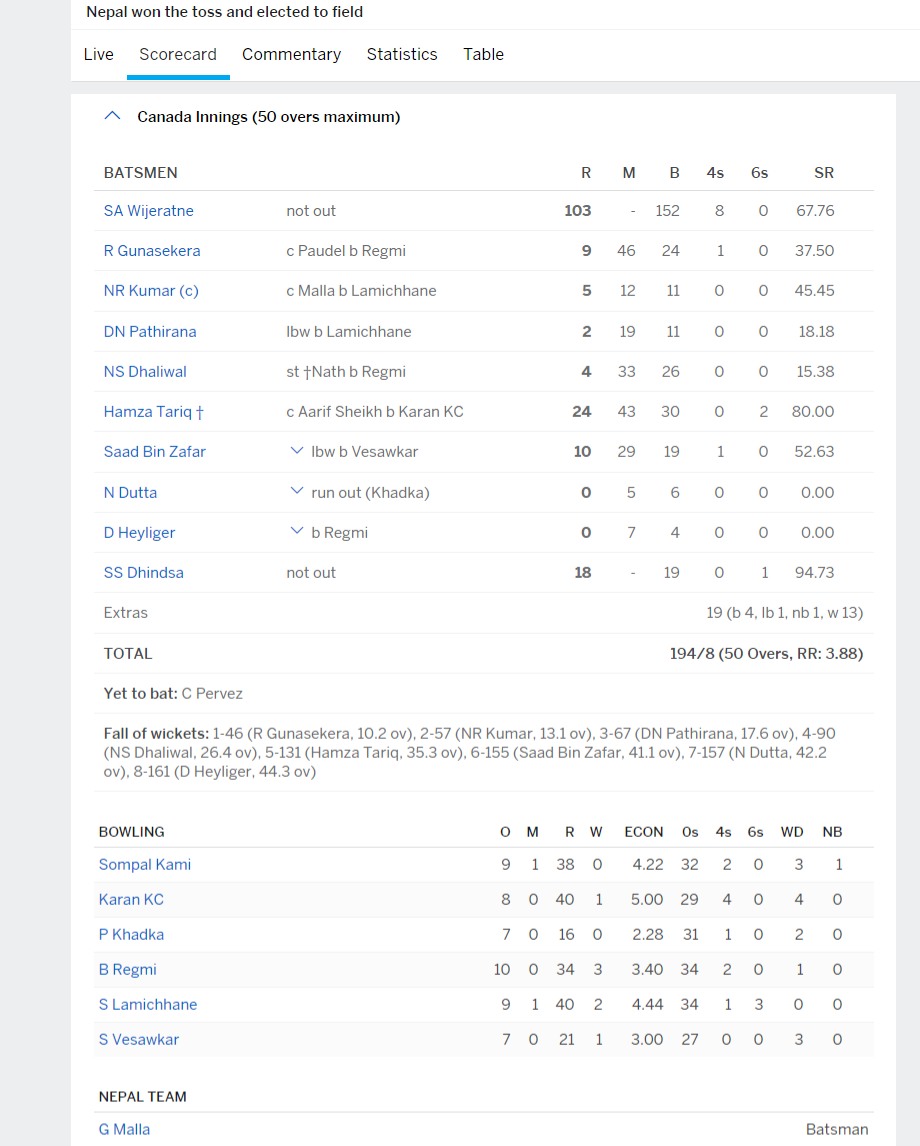Open P Khadka bowler link
The image size is (920, 1146).
[131, 935]
